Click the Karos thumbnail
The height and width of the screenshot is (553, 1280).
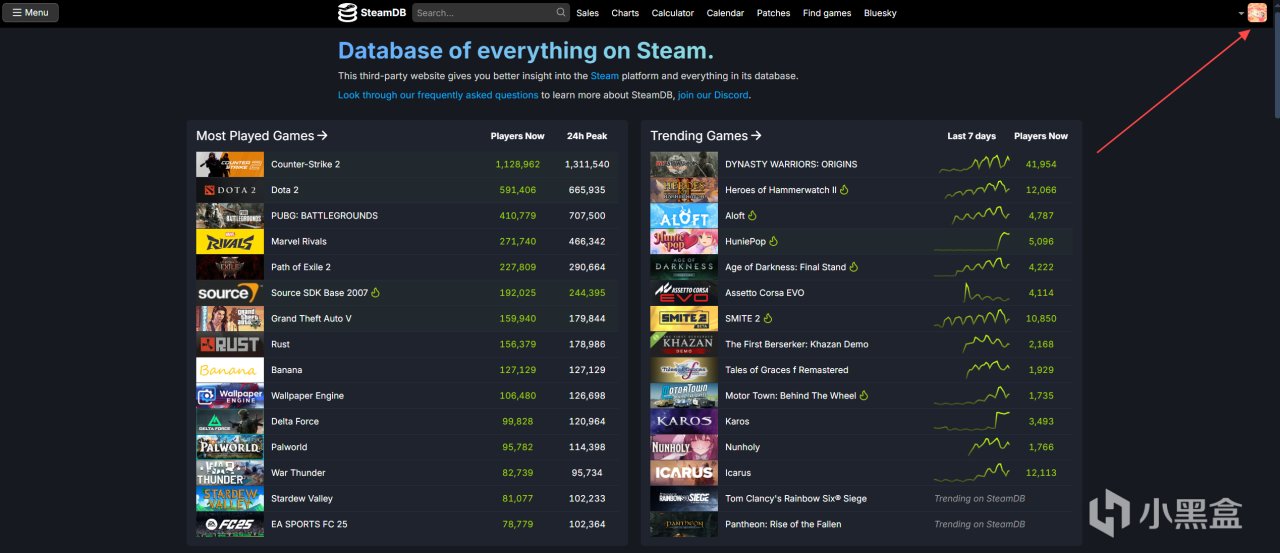coord(684,422)
